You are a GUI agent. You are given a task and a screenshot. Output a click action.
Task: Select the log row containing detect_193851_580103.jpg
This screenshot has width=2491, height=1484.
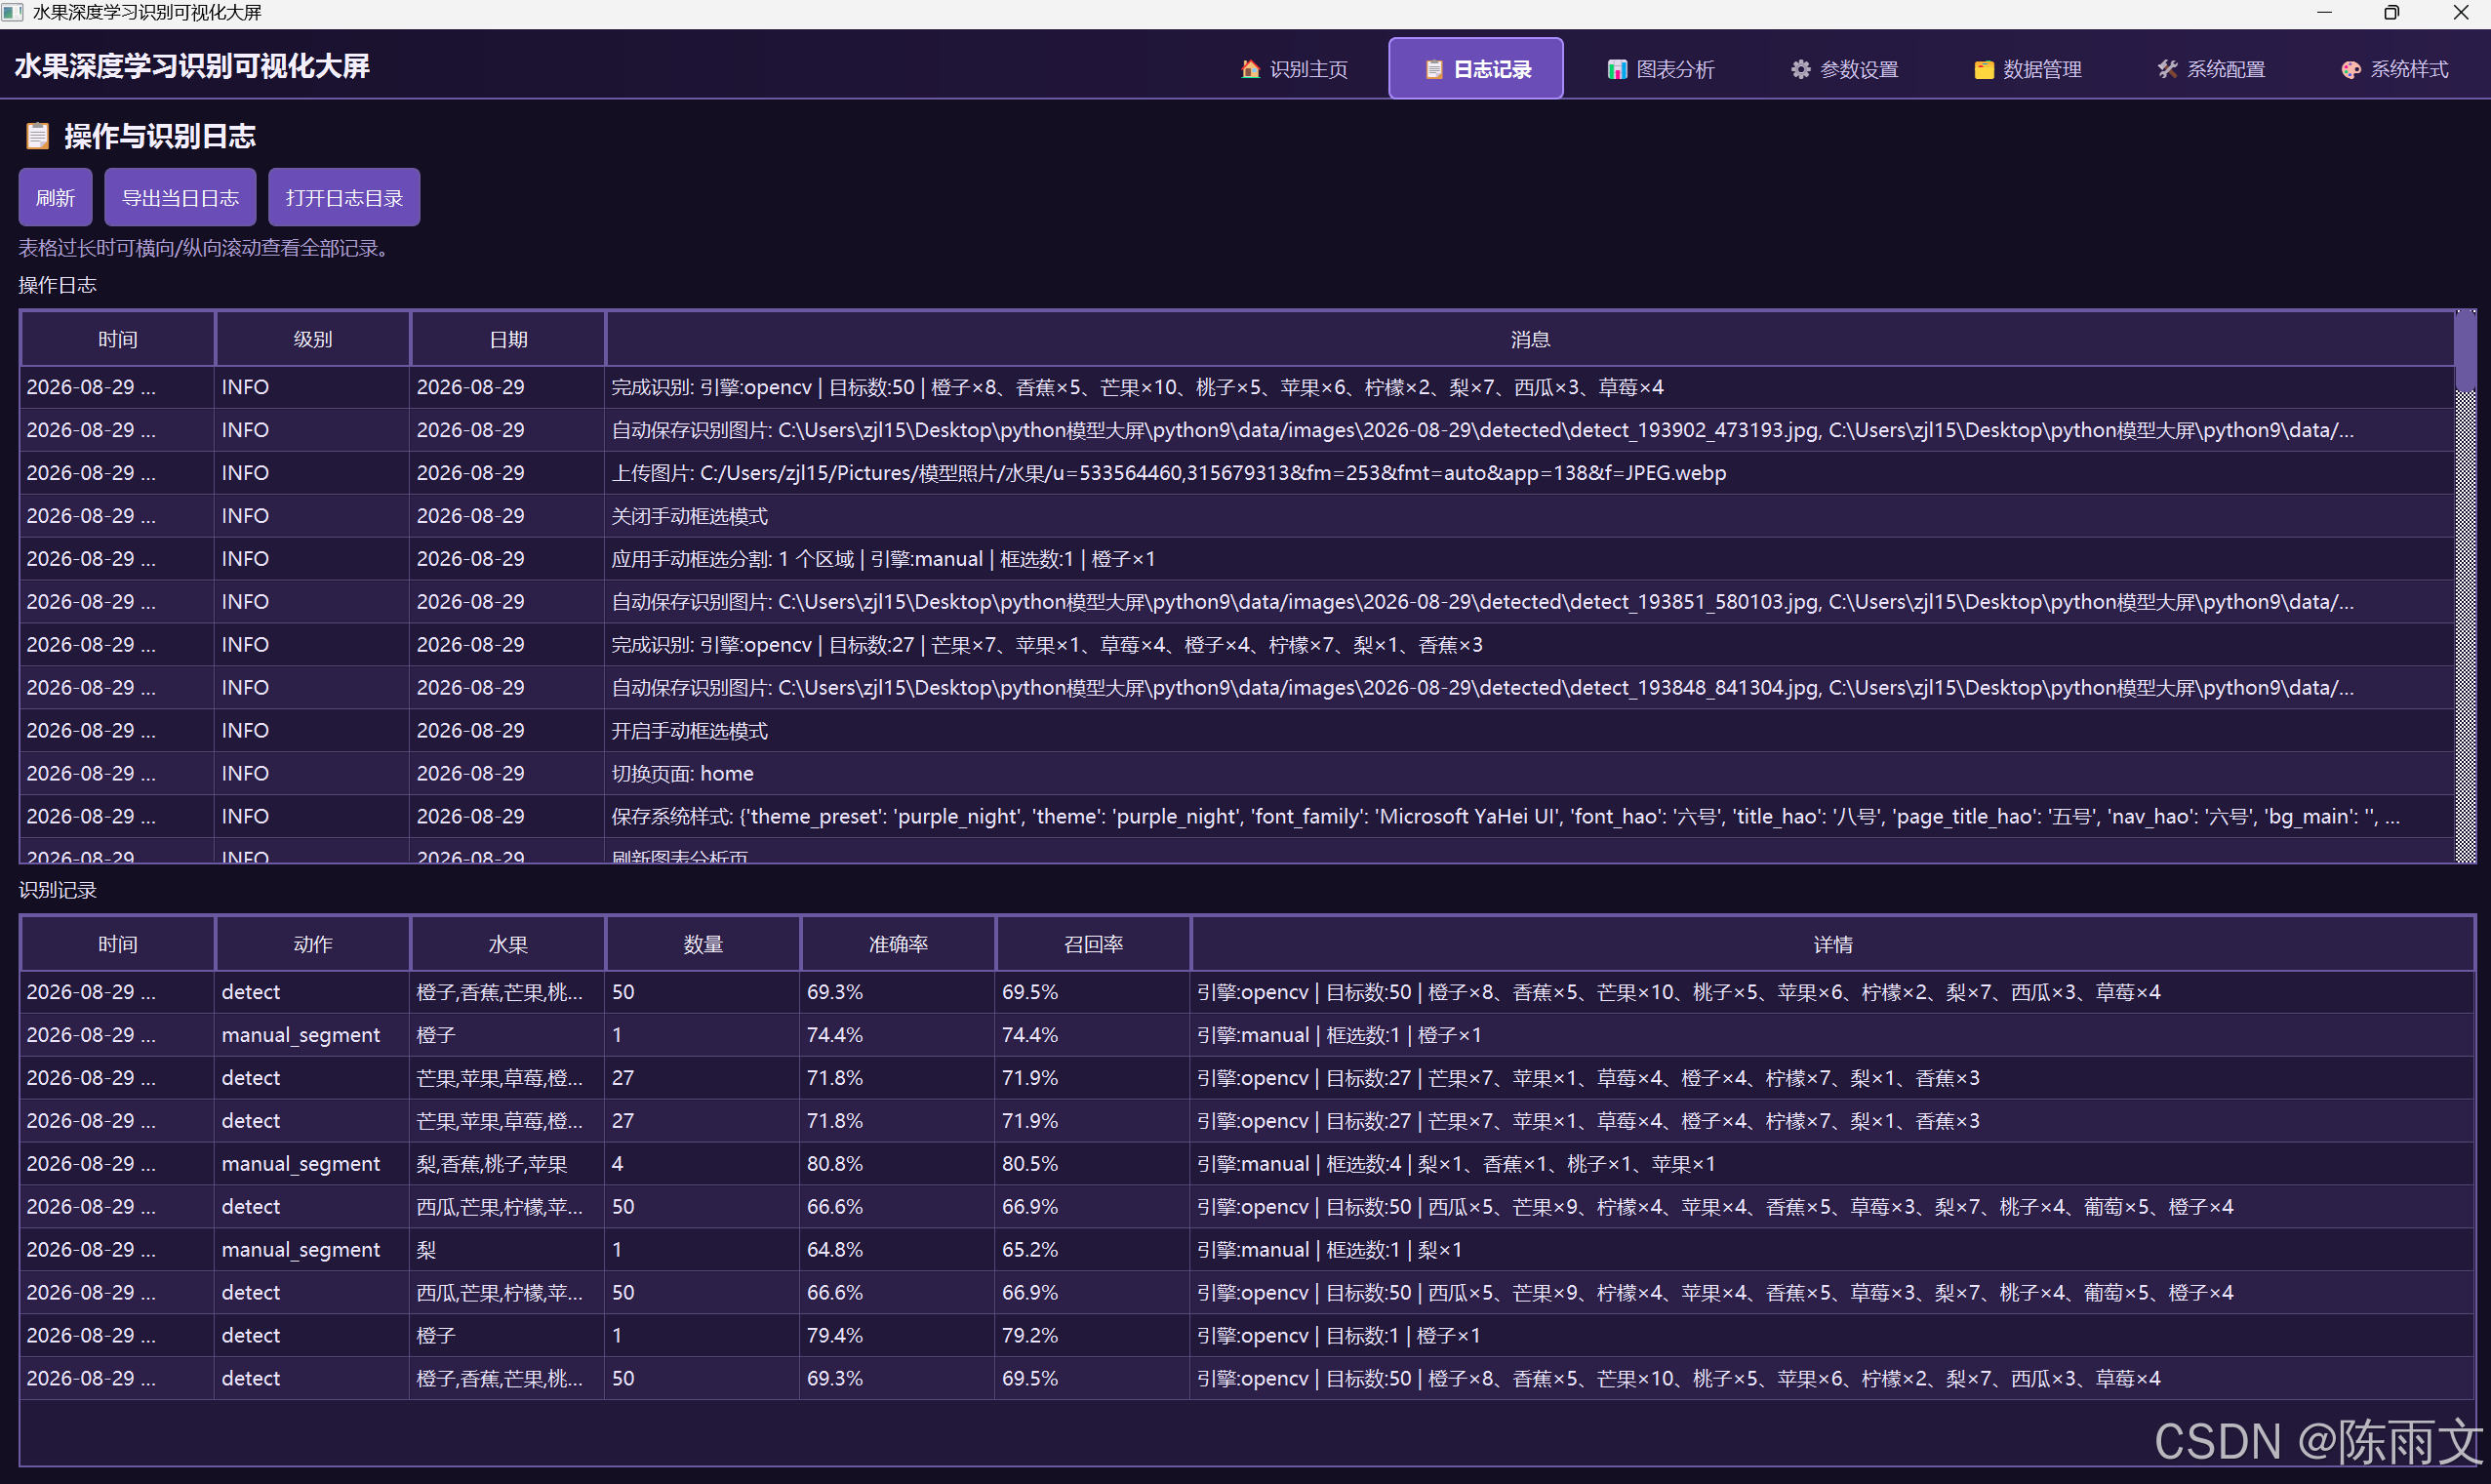[1237, 602]
